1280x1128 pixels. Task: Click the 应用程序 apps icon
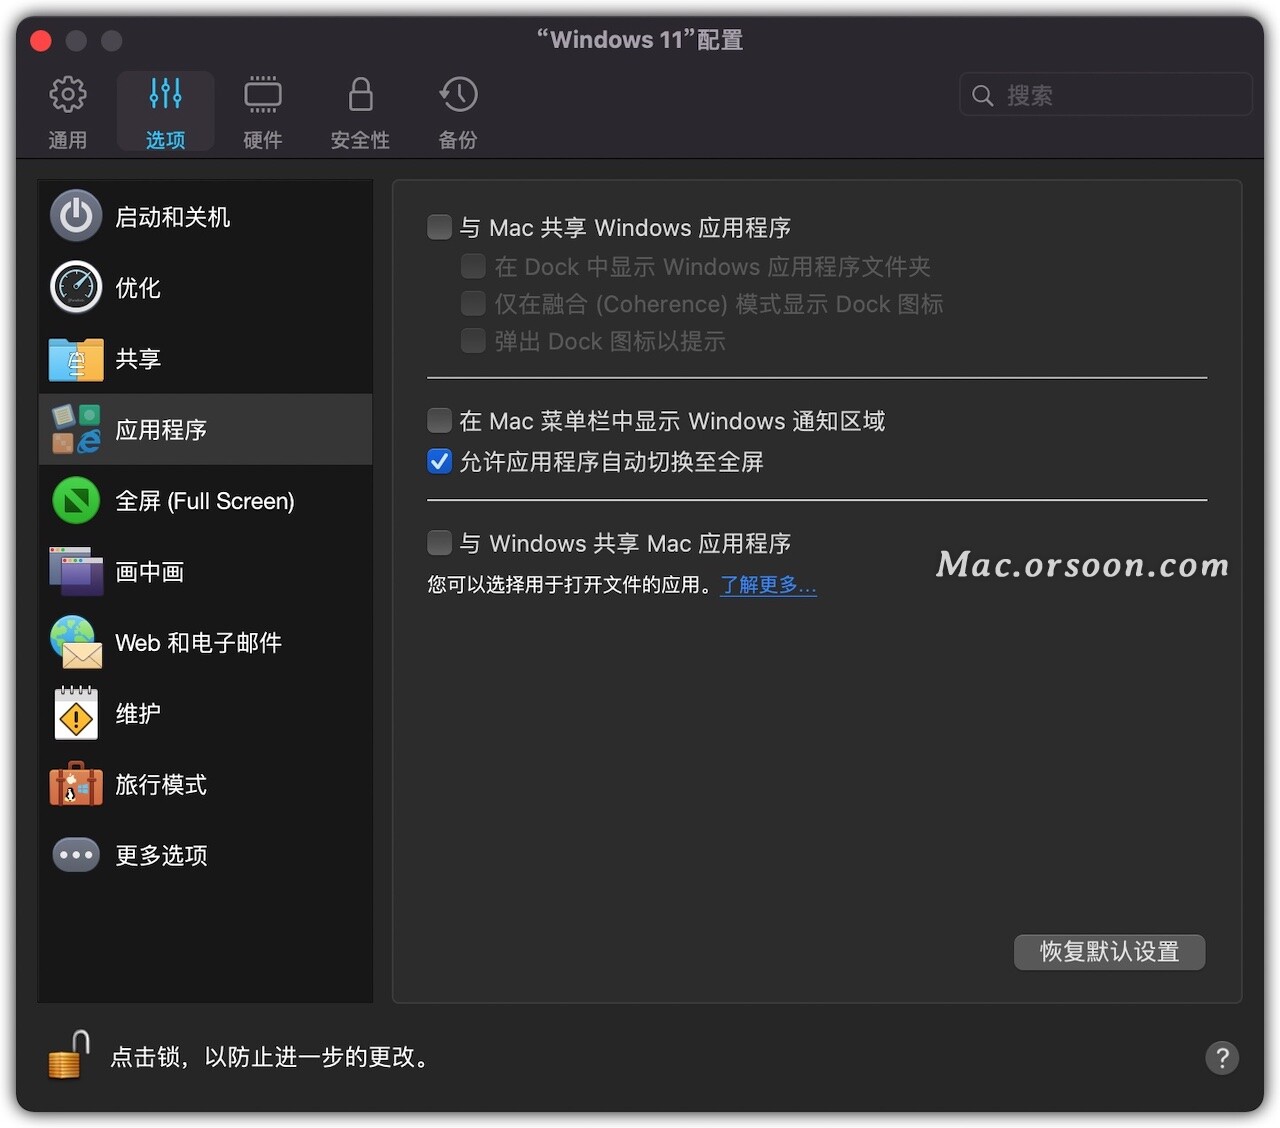pos(76,429)
